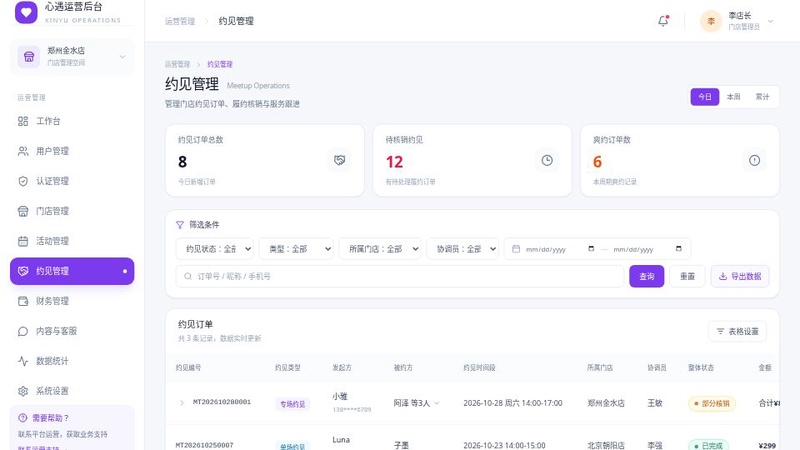Switch statistics to 累计
The height and width of the screenshot is (450, 800).
point(762,97)
